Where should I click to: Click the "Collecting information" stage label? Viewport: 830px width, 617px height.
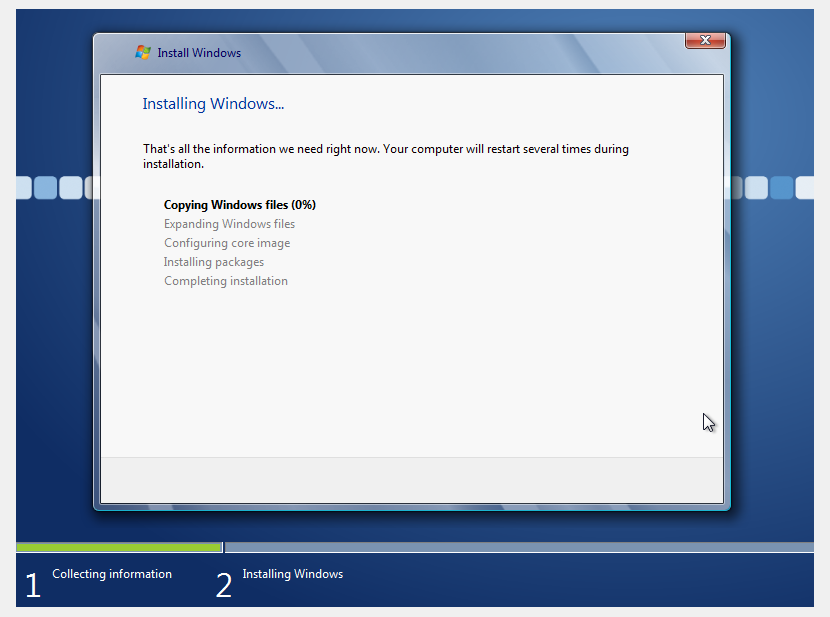[x=112, y=574]
